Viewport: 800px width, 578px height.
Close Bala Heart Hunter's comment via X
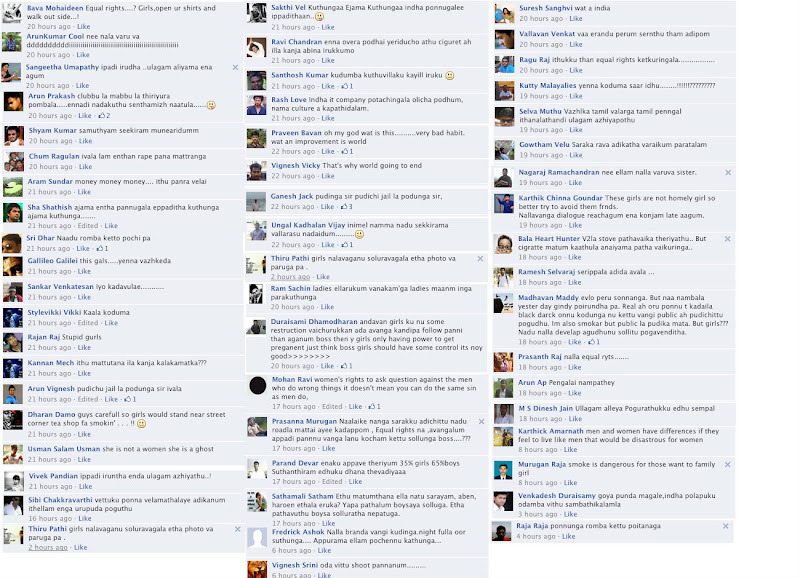coord(728,239)
